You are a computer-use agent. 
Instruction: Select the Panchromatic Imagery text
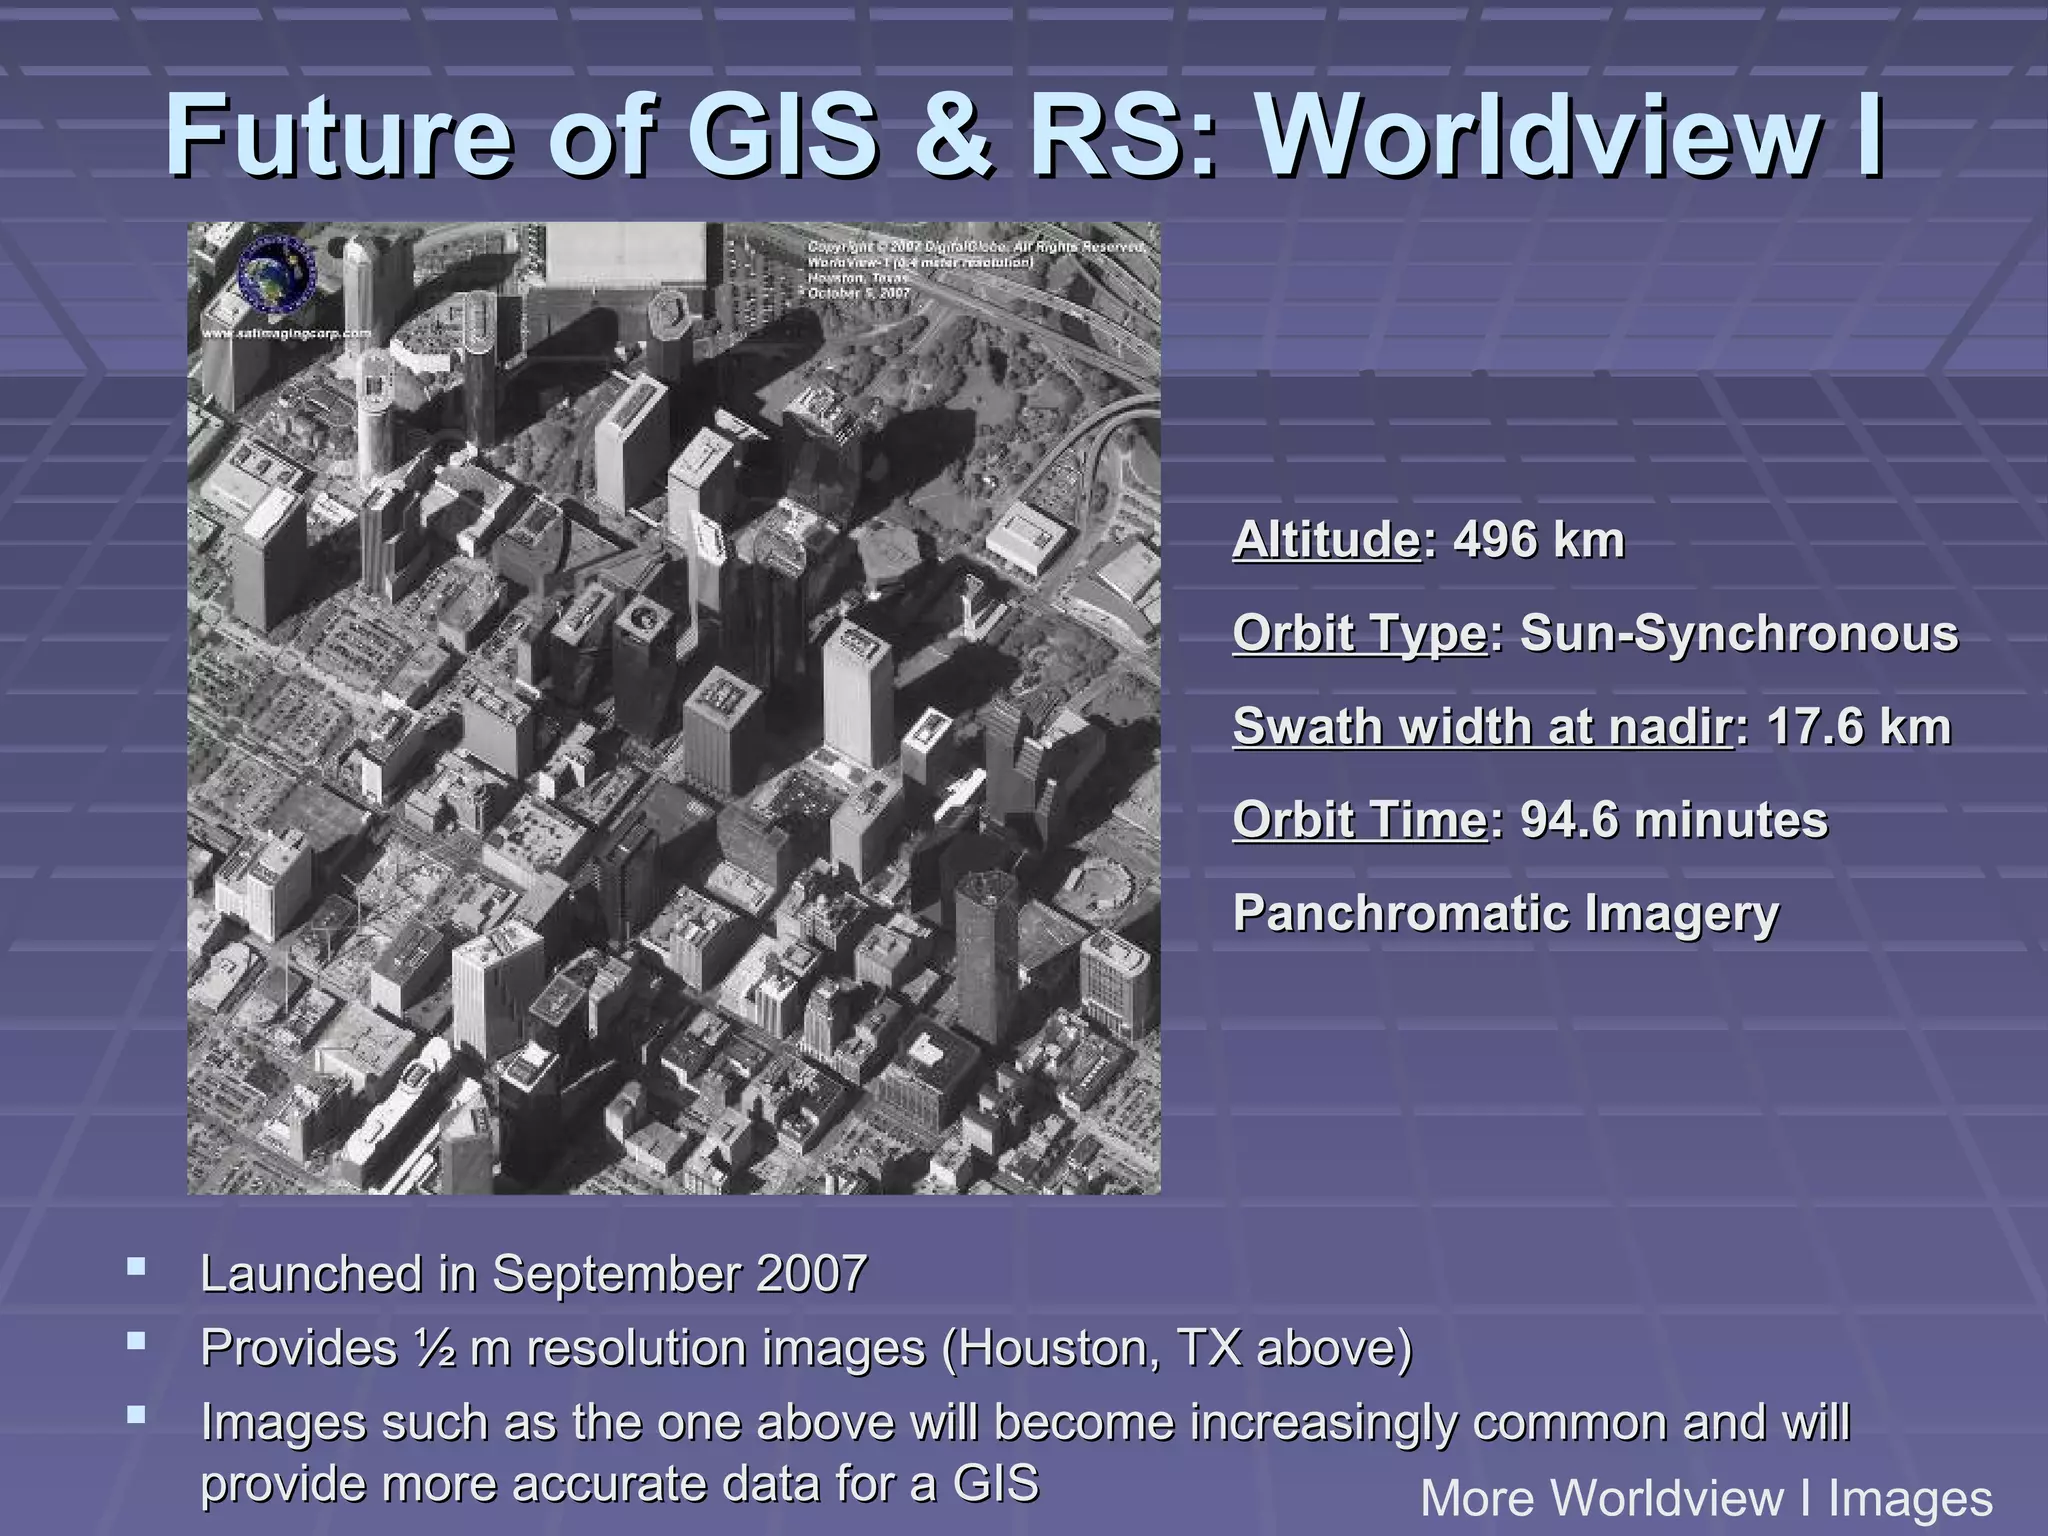click(x=1506, y=914)
